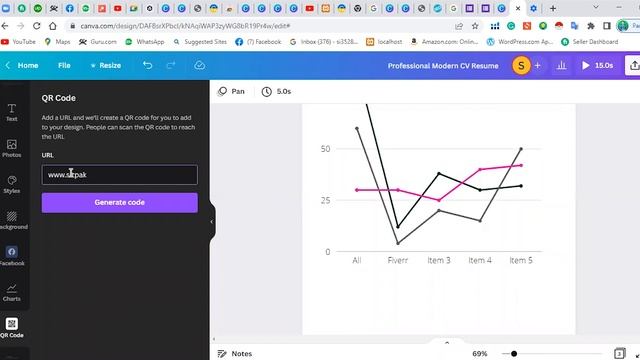Open the Notes panel
The image size is (640, 360).
(x=235, y=353)
